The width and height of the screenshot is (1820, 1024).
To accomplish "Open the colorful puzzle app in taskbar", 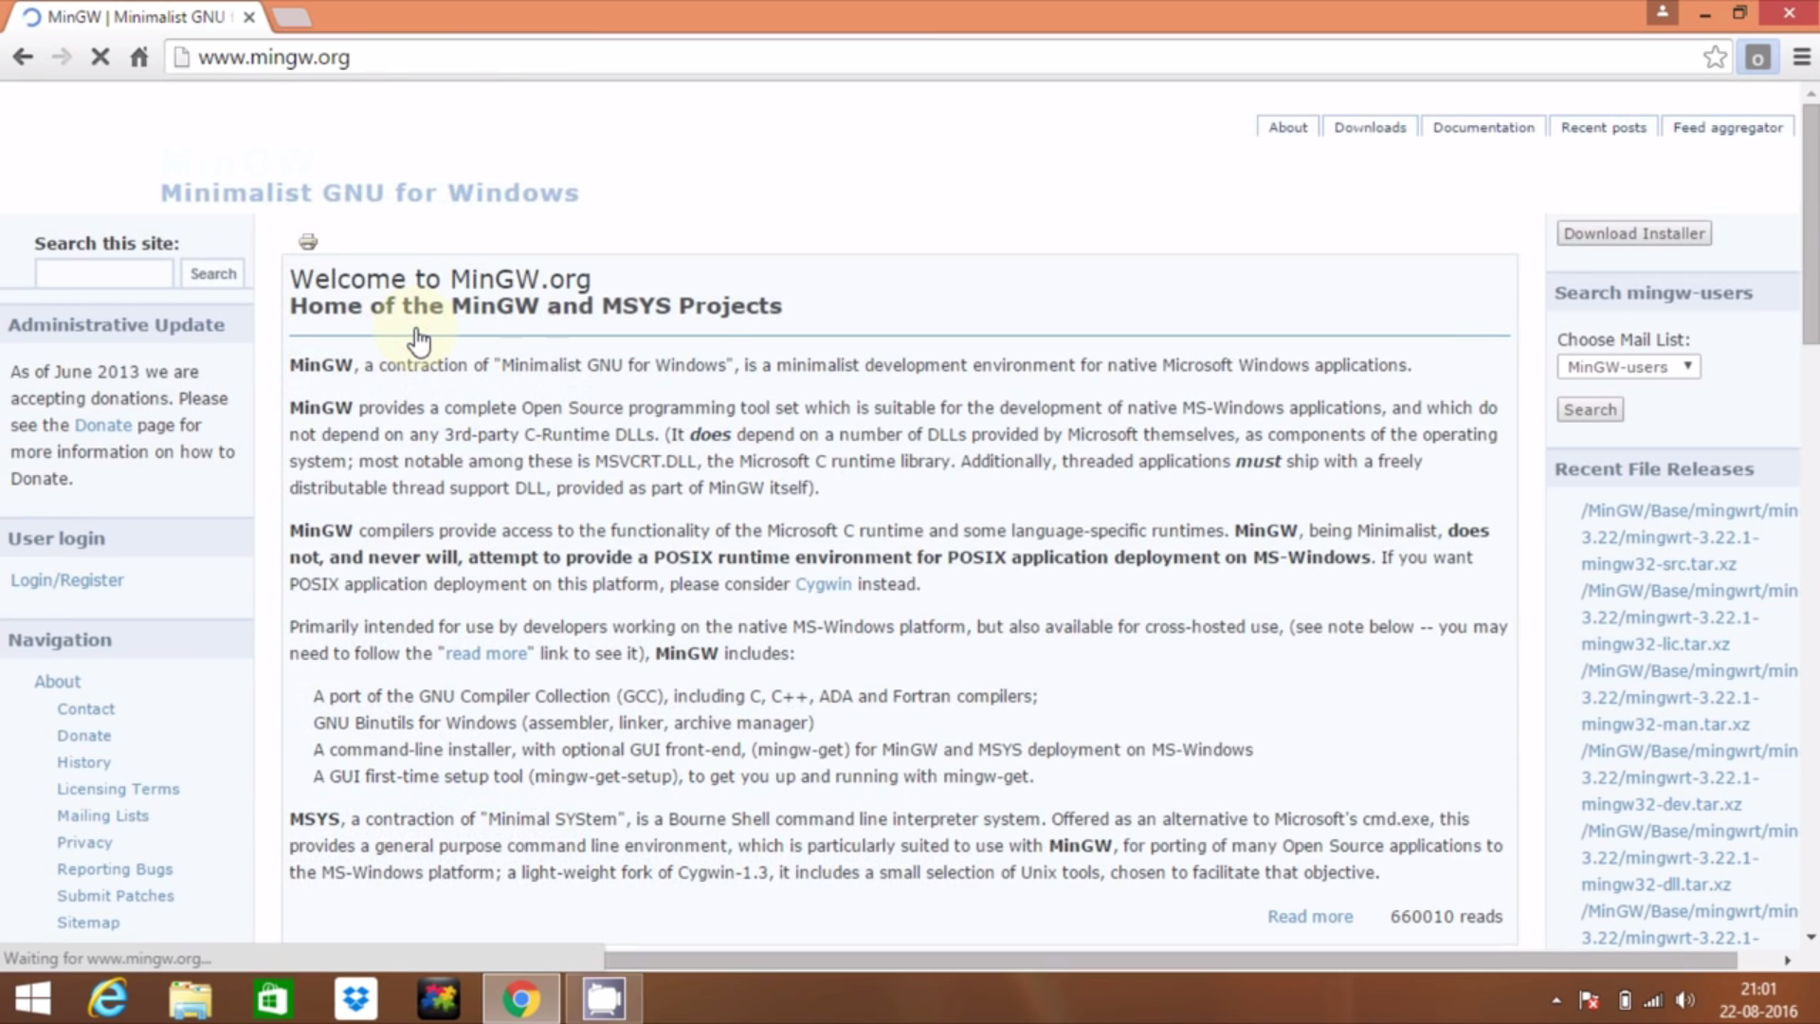I will [438, 998].
